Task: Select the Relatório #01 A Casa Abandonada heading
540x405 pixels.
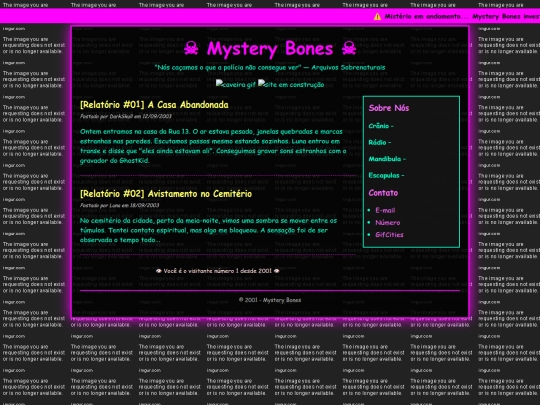Action: [x=154, y=105]
